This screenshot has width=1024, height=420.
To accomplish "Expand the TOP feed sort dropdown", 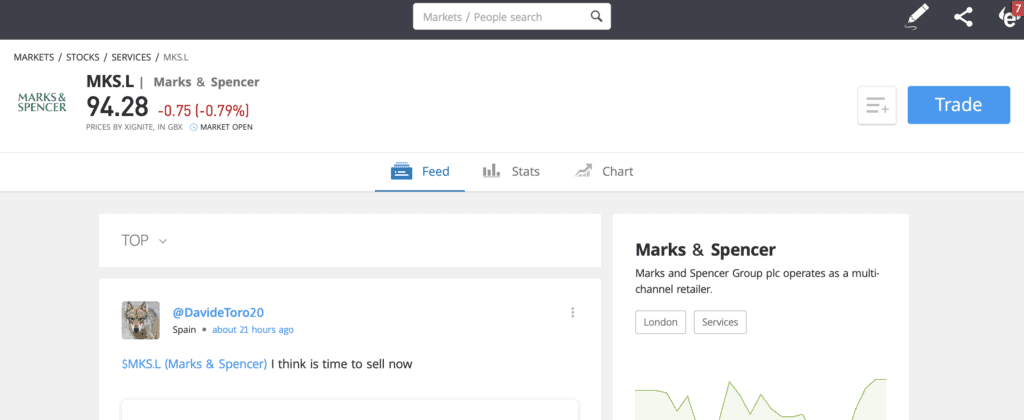I will [144, 240].
